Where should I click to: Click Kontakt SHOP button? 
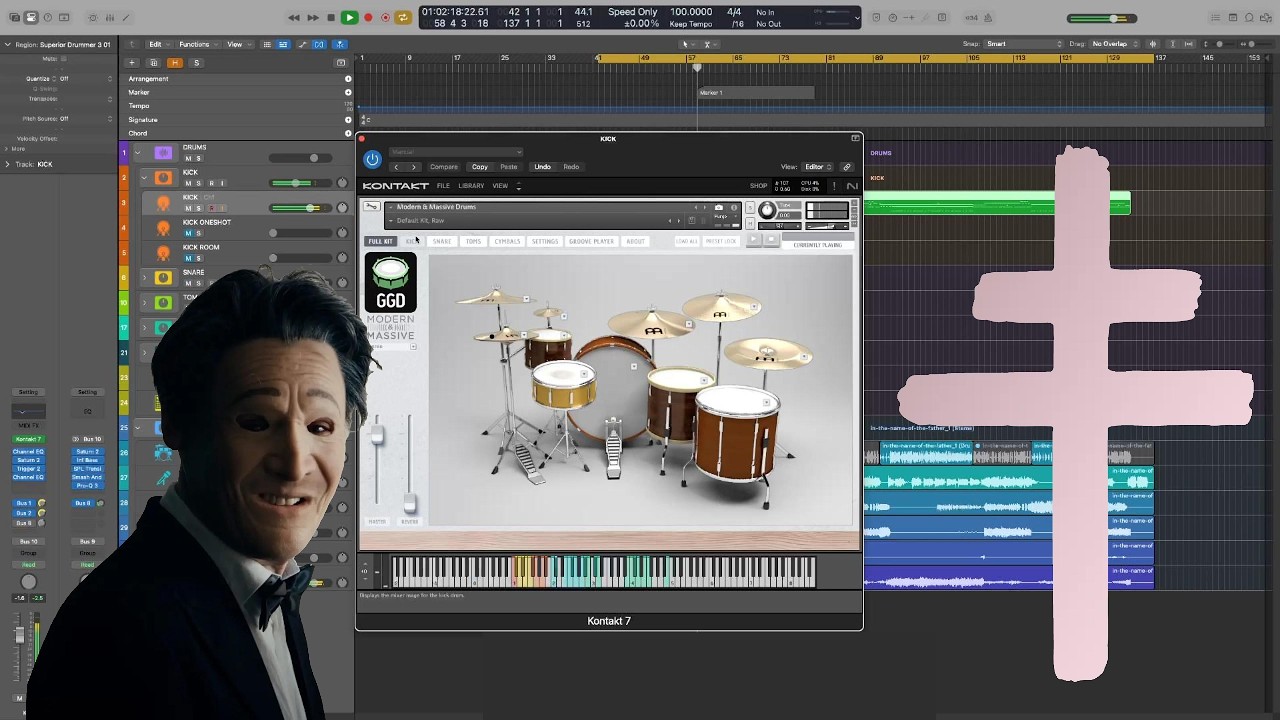tap(759, 186)
